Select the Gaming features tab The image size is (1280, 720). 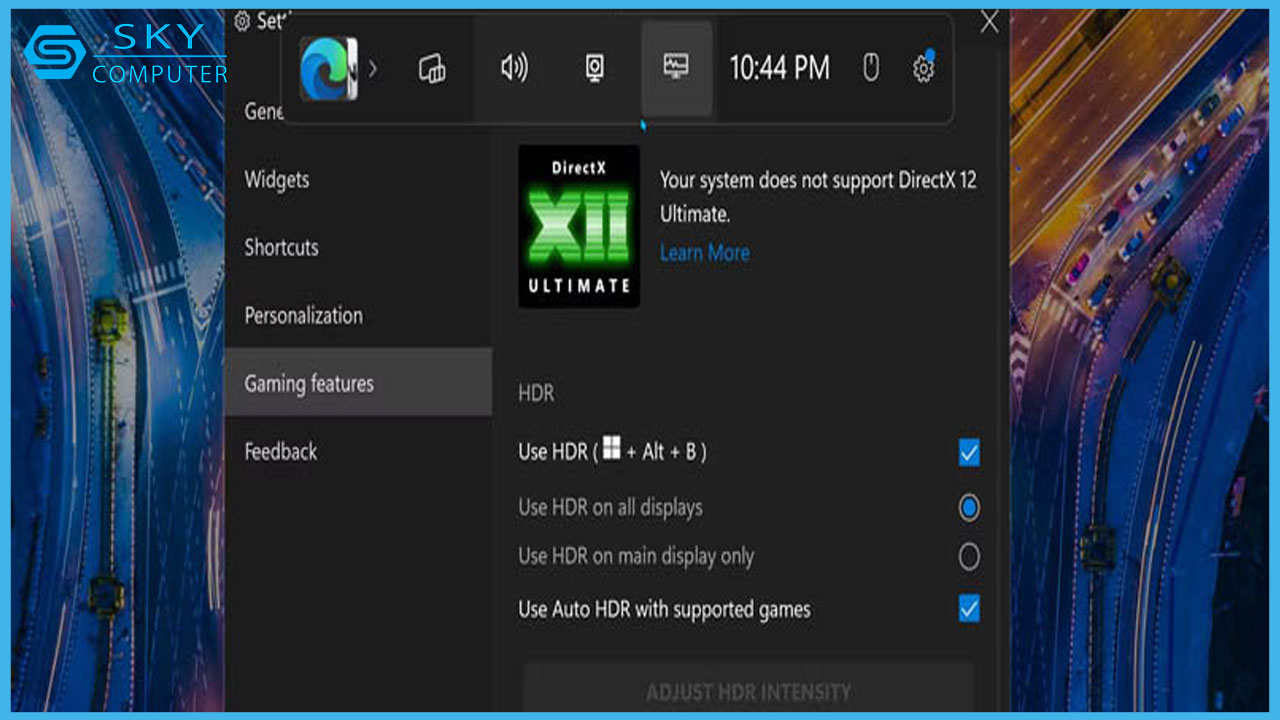[309, 384]
